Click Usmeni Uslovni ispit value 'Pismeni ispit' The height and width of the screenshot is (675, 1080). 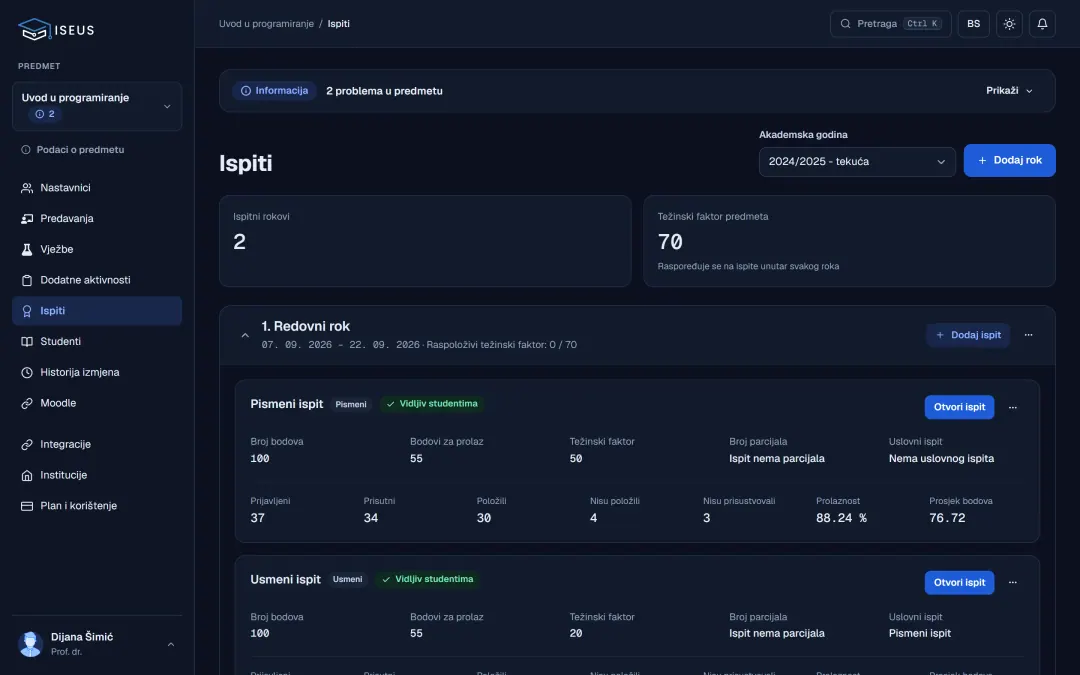pyautogui.click(x=920, y=634)
